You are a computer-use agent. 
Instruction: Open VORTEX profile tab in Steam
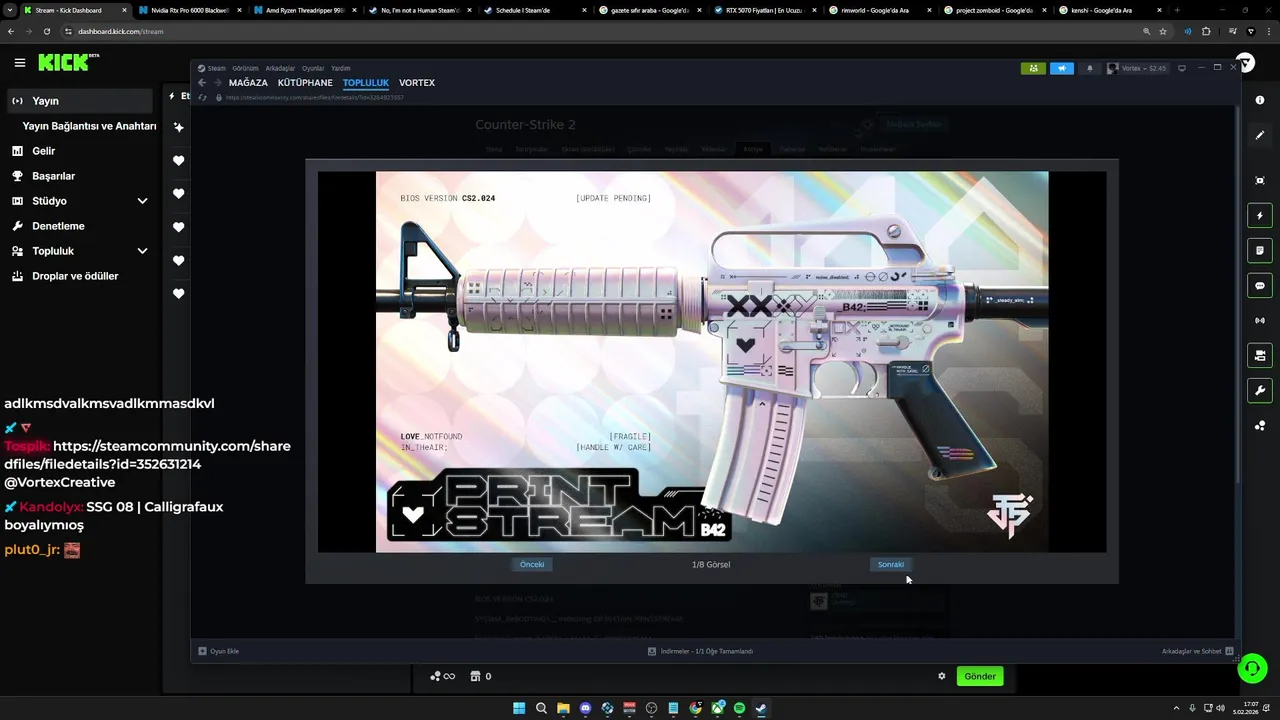click(417, 83)
